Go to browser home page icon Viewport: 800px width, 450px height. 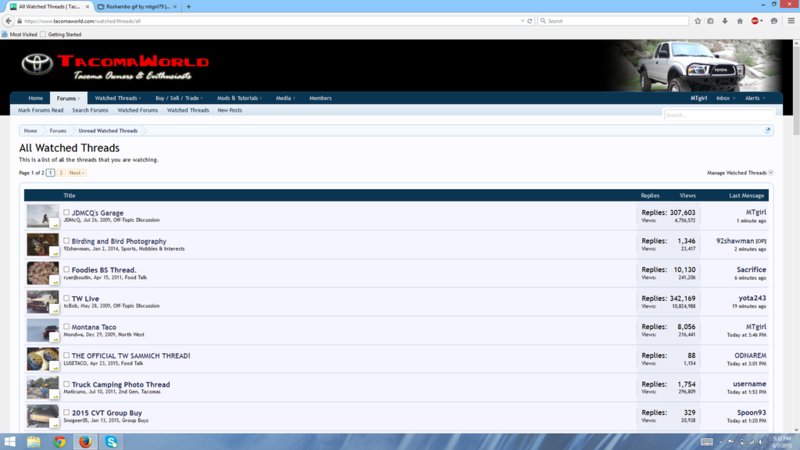(740, 21)
